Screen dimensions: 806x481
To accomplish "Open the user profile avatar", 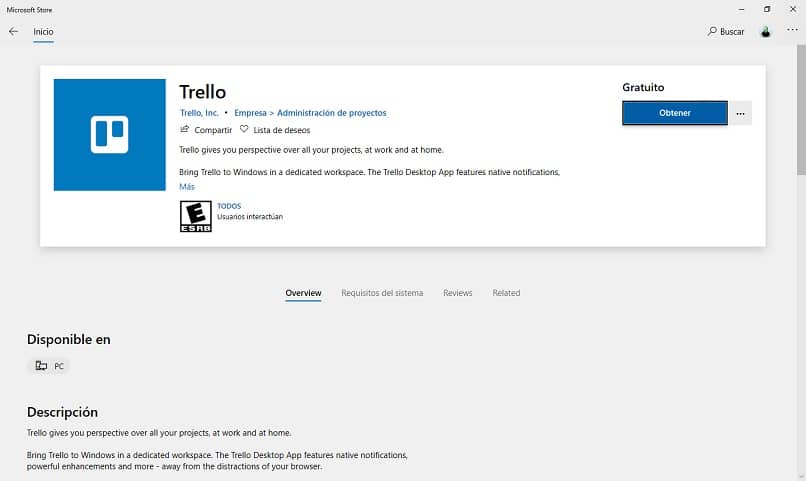I will (x=766, y=32).
